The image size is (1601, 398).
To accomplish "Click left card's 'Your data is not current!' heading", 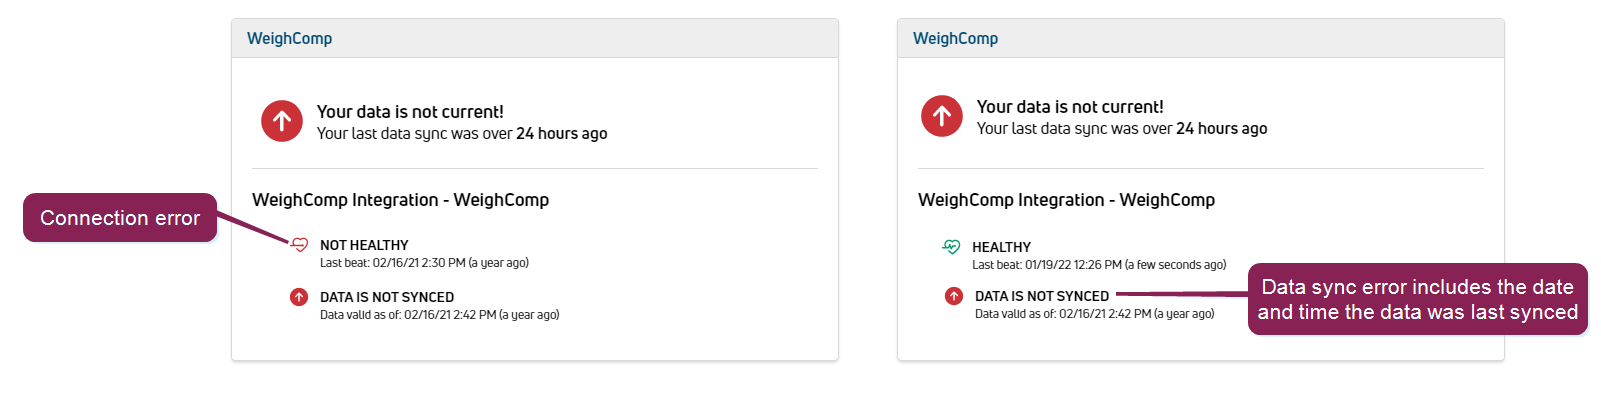I will [410, 112].
